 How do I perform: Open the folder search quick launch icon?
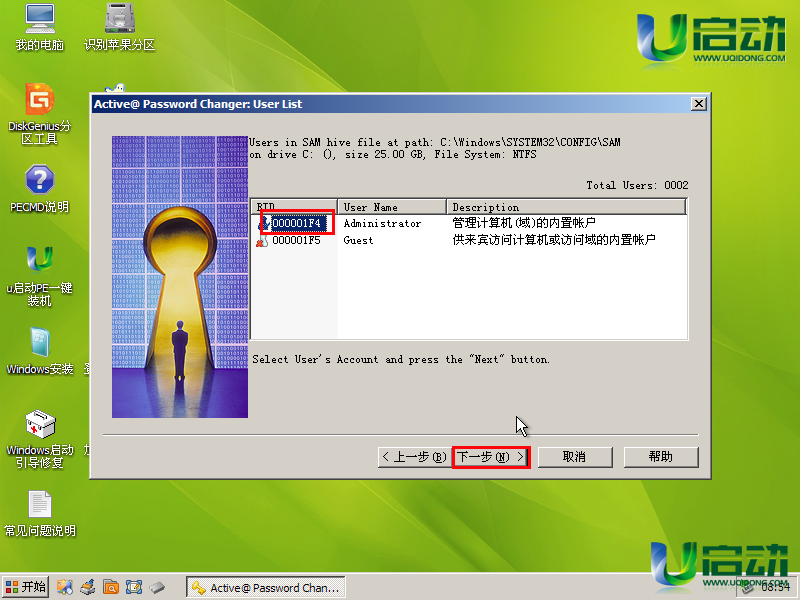111,587
